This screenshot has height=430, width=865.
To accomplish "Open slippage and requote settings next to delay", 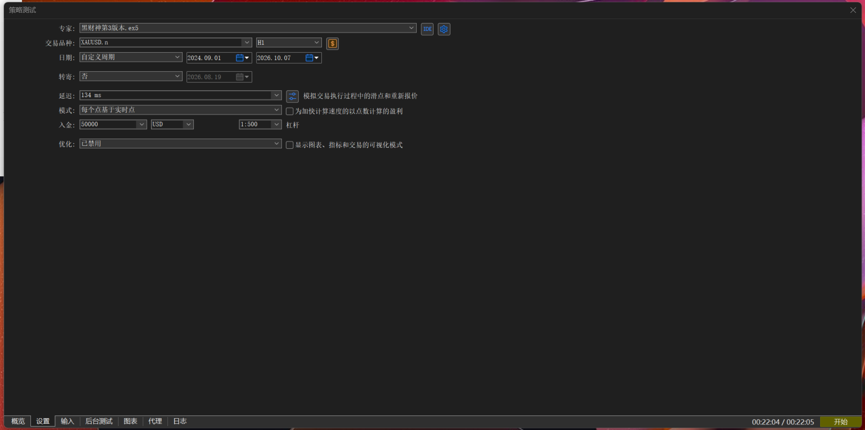I will 292,97.
